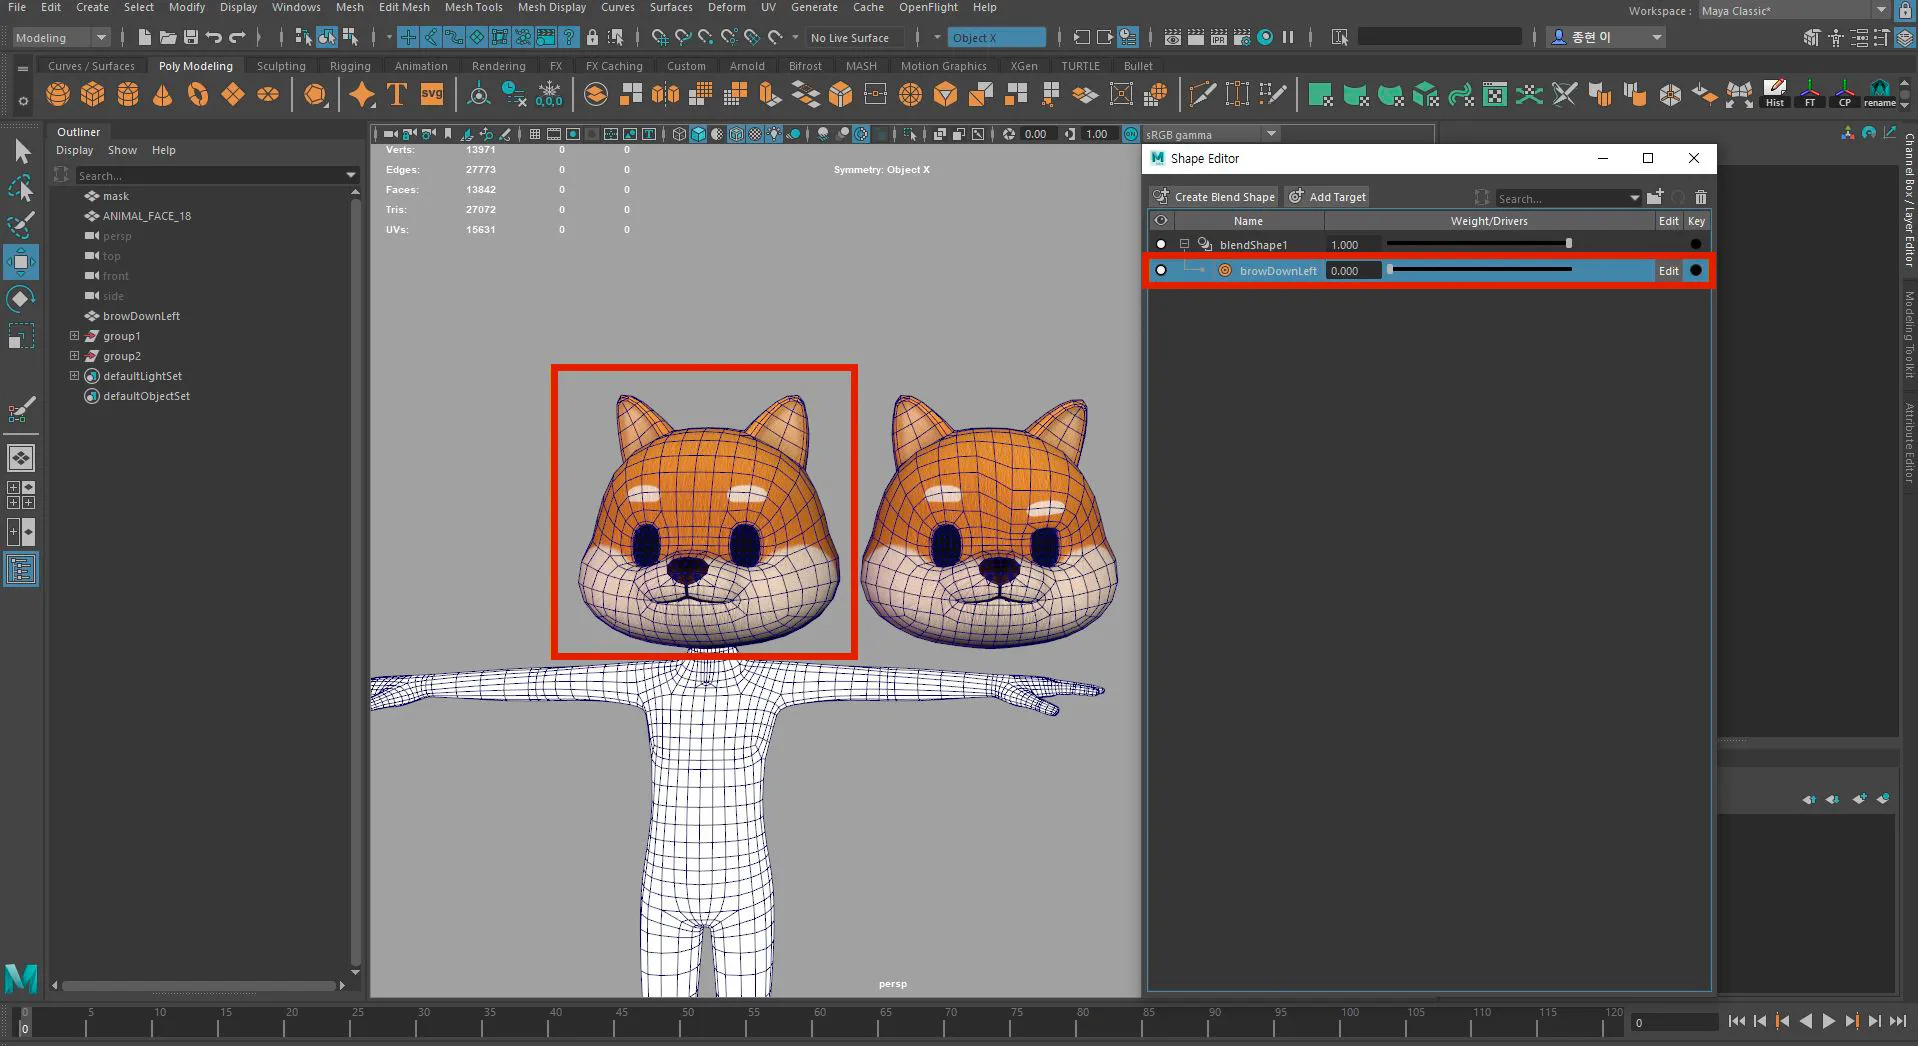This screenshot has width=1918, height=1046.
Task: Click the Save scene icon
Action: pyautogui.click(x=191, y=37)
